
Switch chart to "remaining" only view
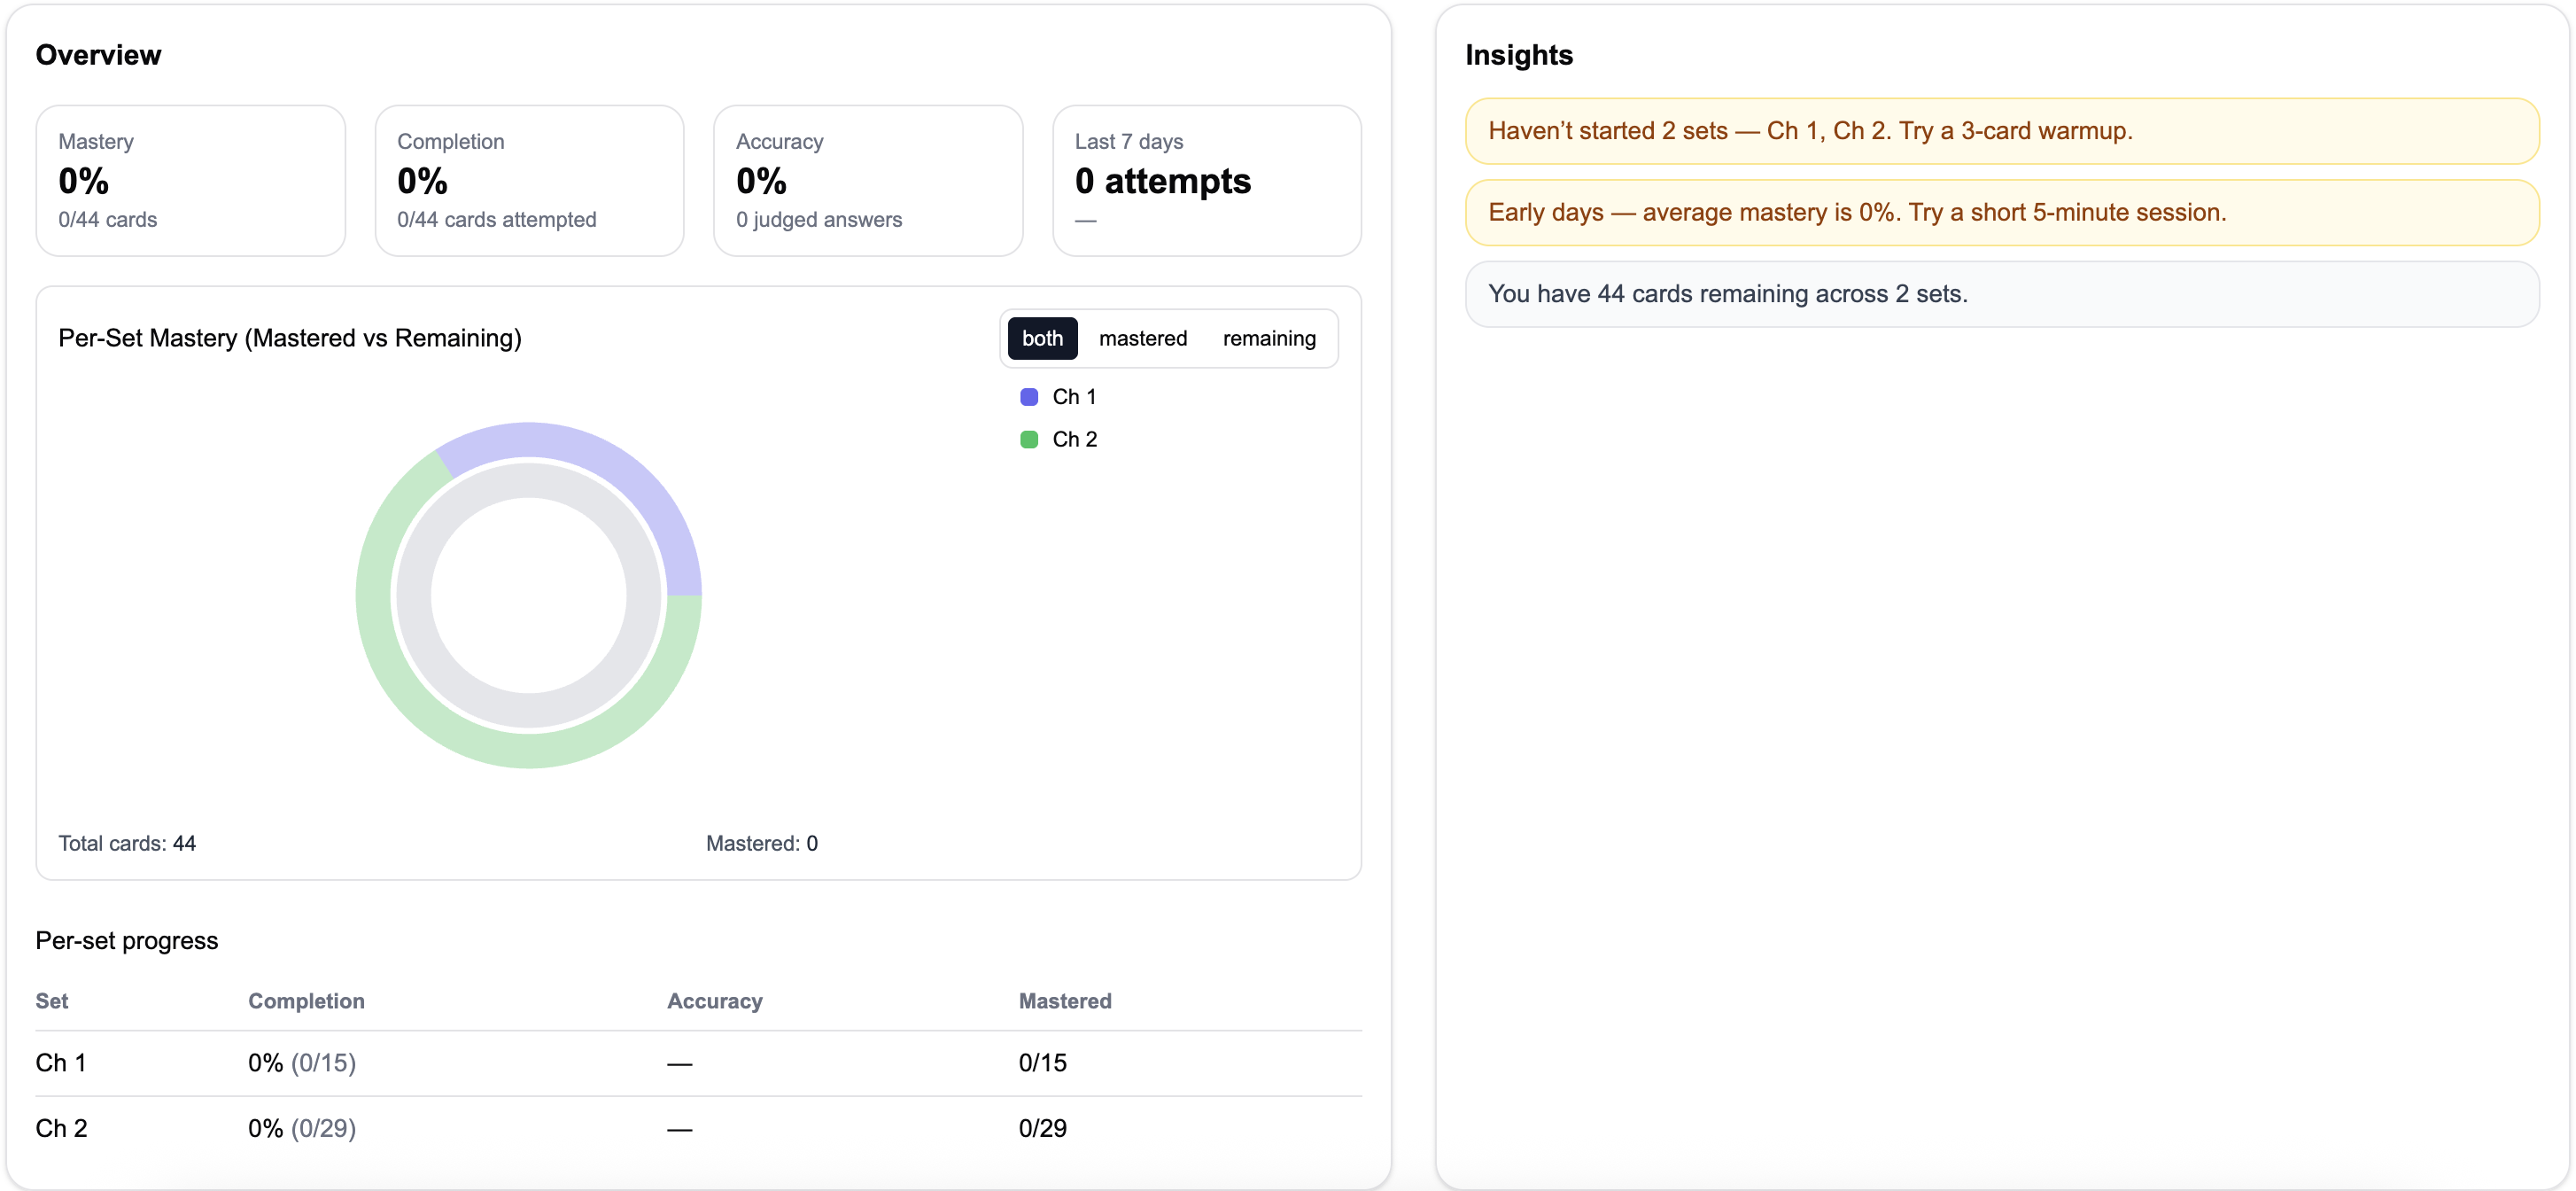tap(1268, 338)
